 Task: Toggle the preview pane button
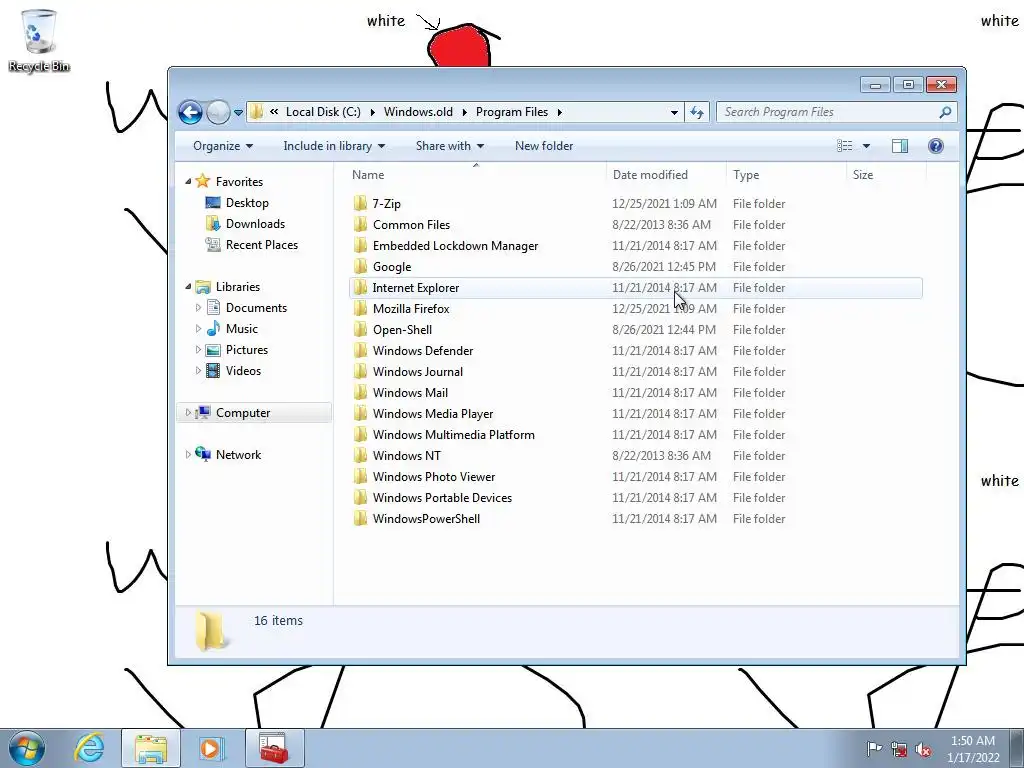[900, 146]
